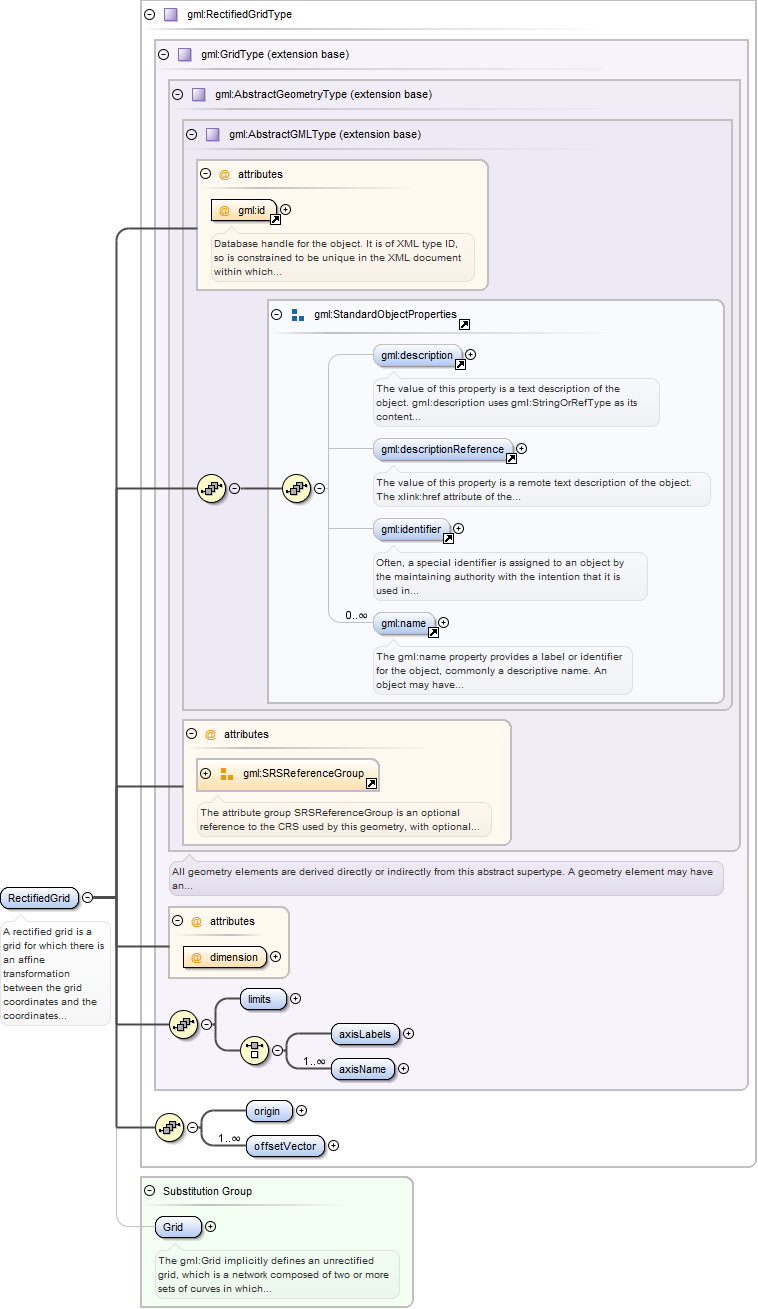Viewport: 758px width, 1309px height.
Task: Follow the gml:SRSReferenceGroup reference arrow
Action: point(371,784)
